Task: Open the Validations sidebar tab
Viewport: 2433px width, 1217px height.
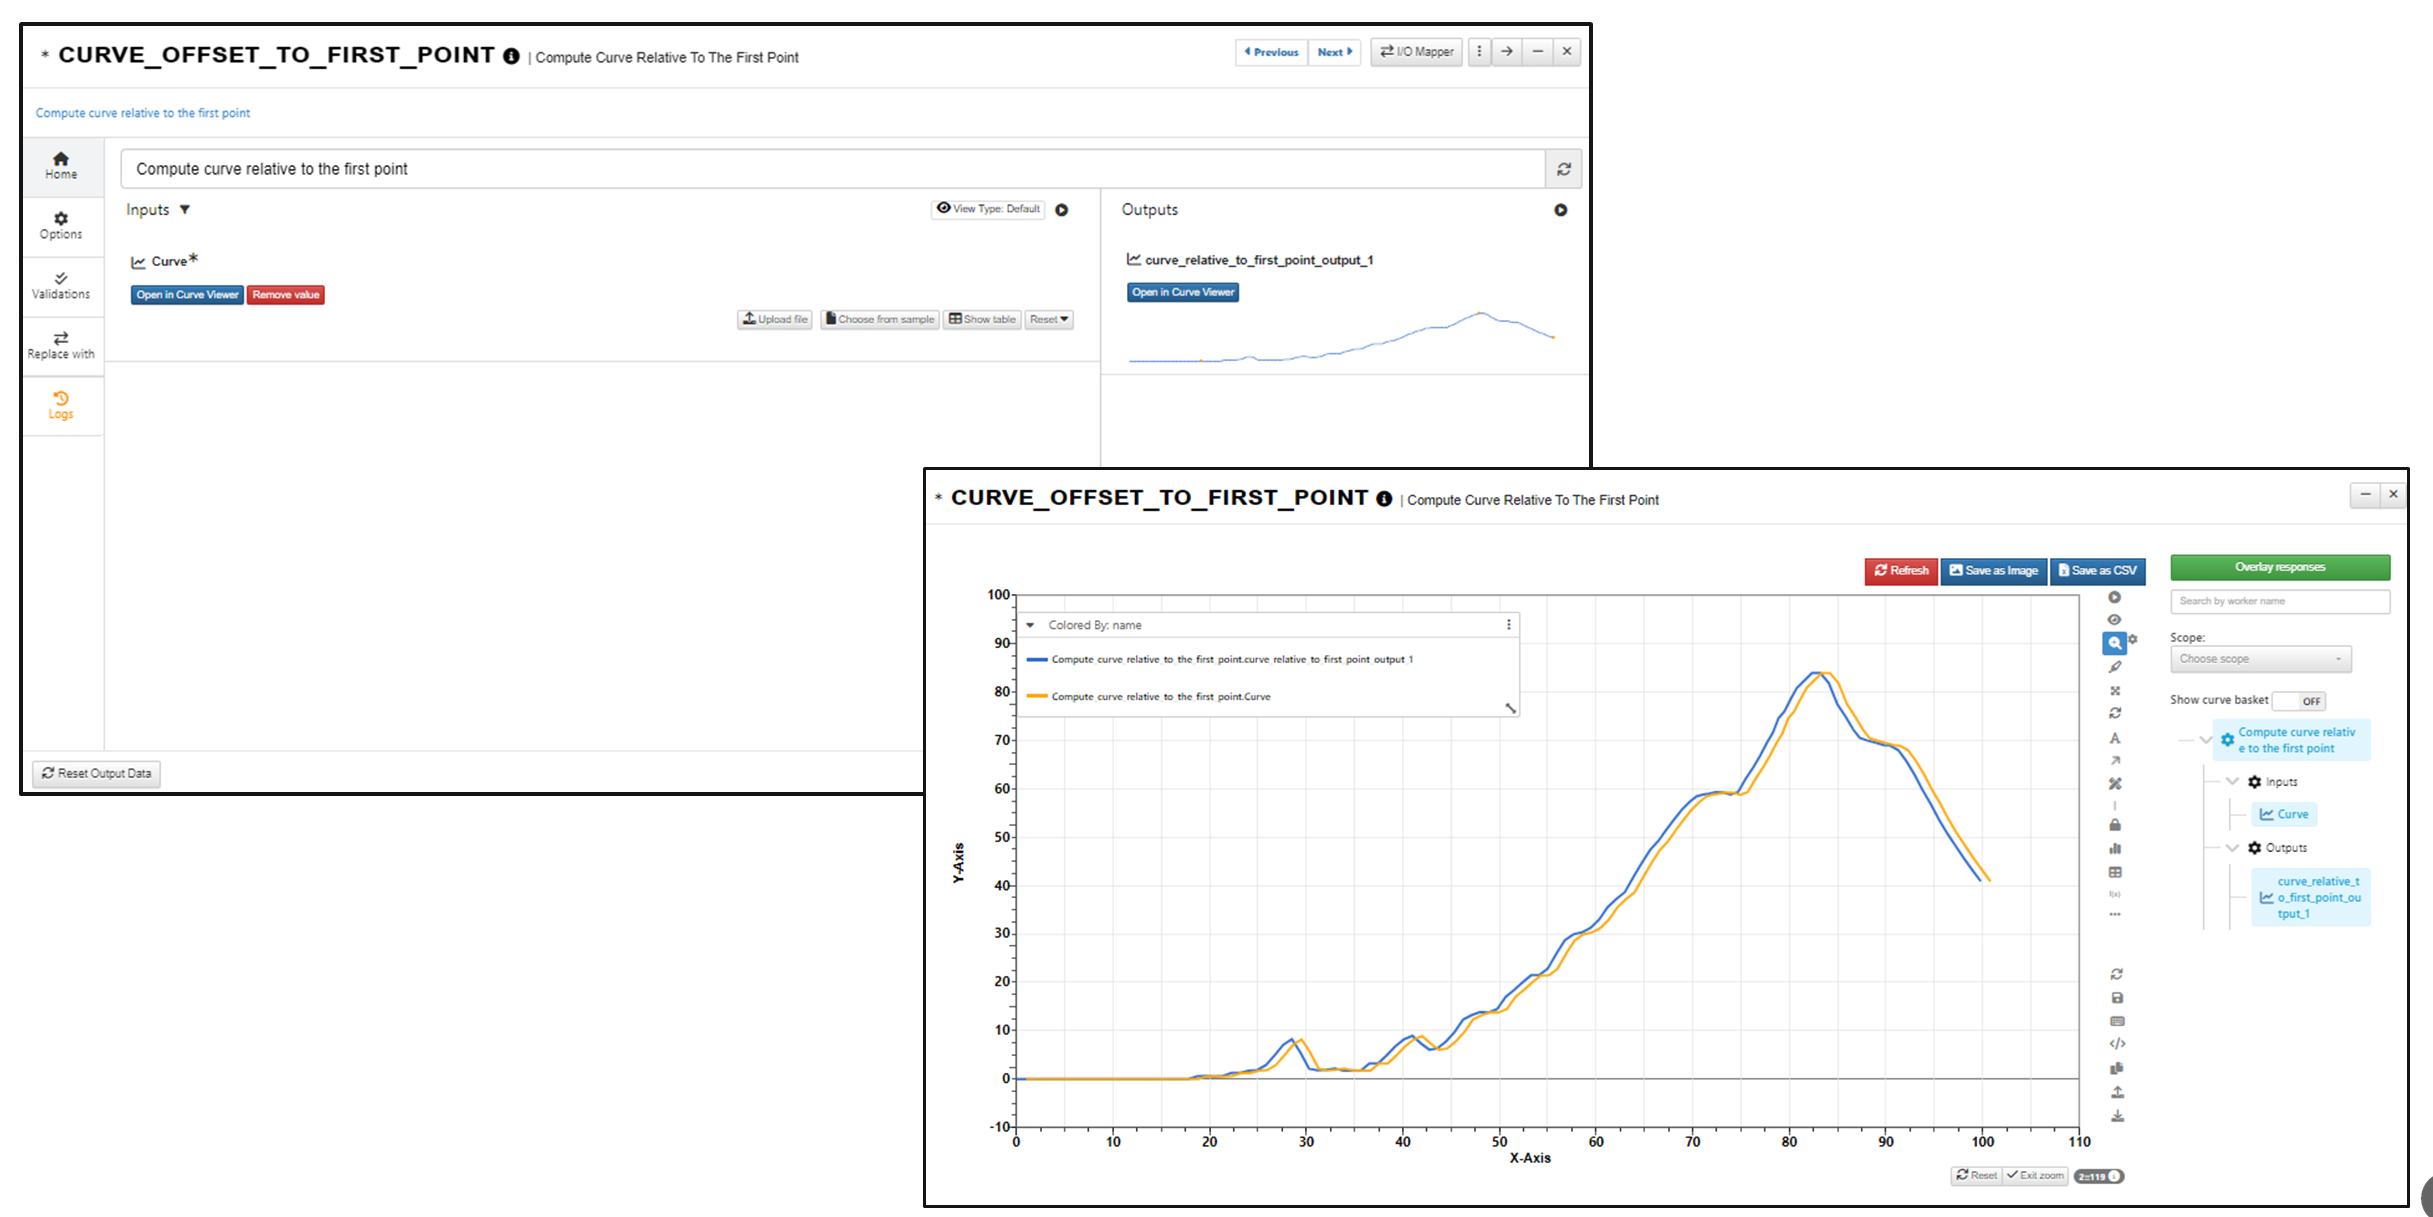Action: [61, 285]
